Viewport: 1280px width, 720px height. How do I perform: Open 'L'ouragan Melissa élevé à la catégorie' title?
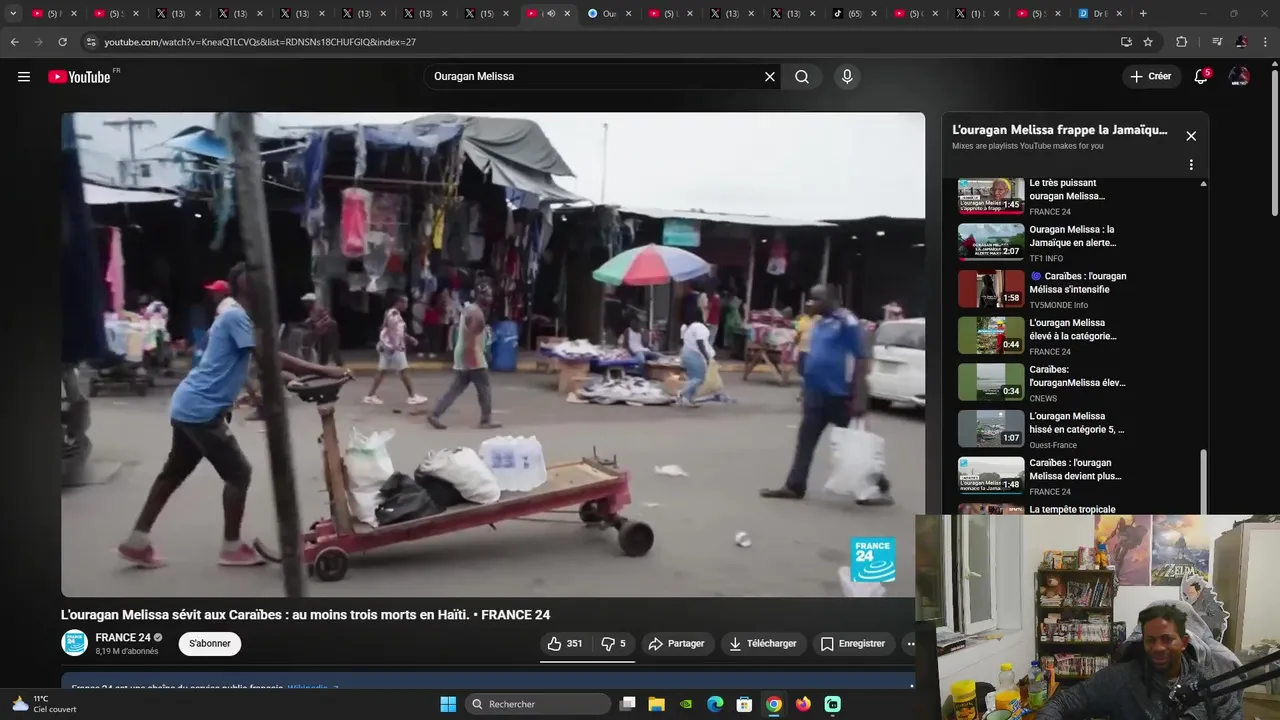click(x=1073, y=330)
